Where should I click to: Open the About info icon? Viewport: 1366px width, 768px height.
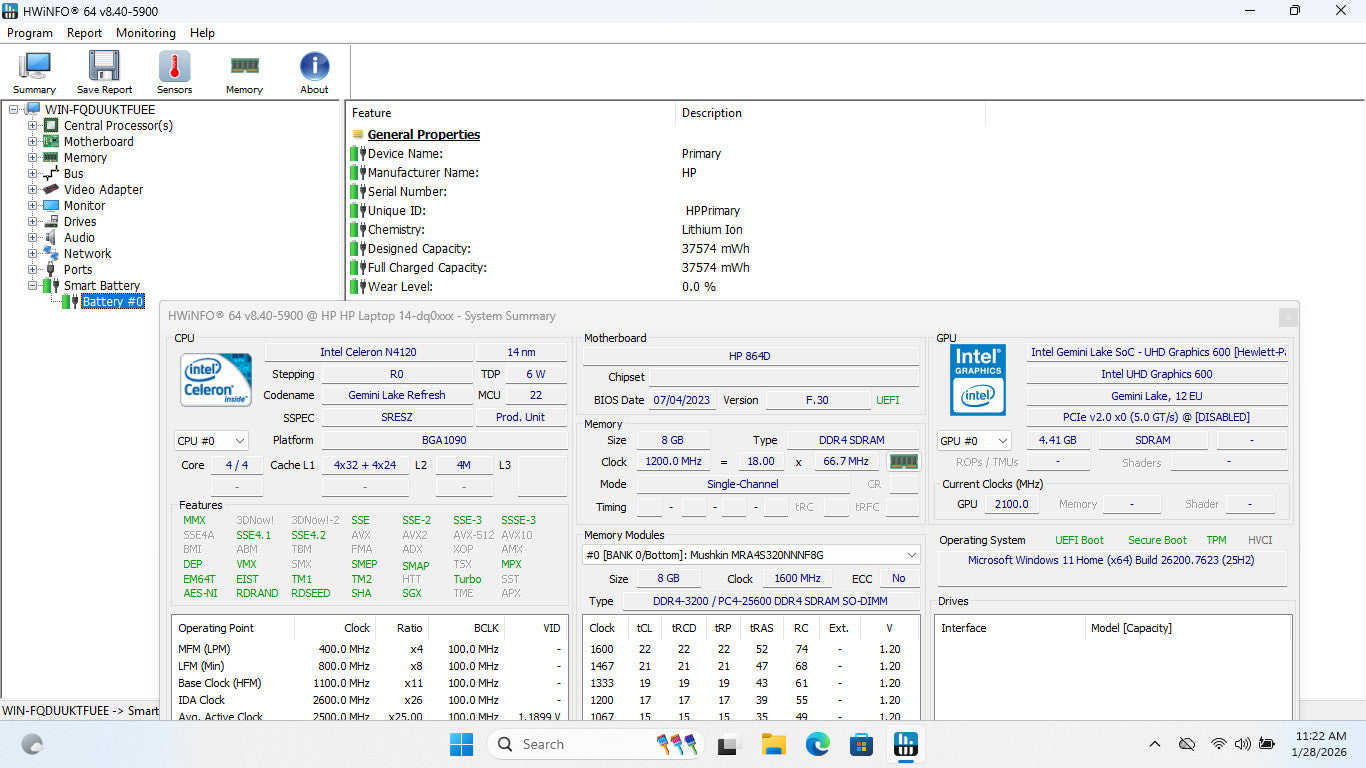[314, 68]
